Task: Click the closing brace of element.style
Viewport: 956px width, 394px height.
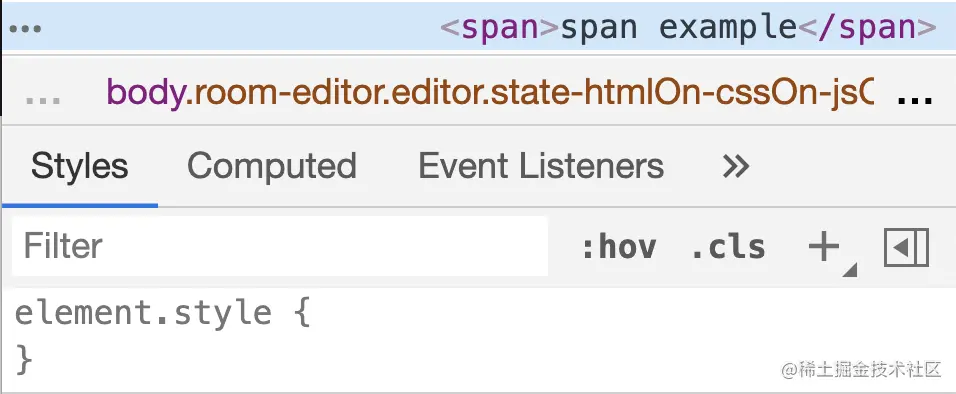Action: click(23, 360)
